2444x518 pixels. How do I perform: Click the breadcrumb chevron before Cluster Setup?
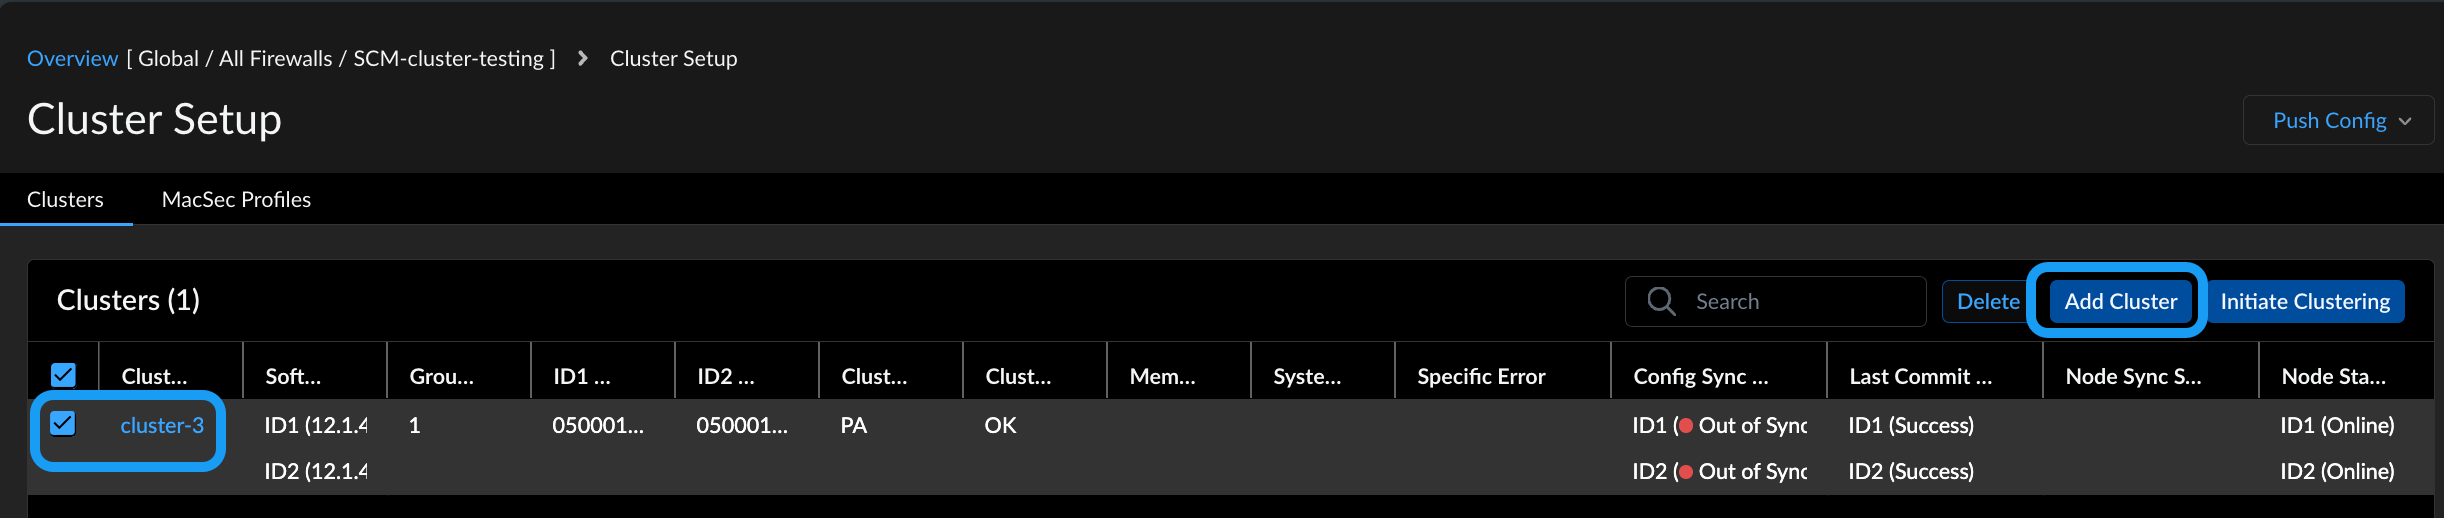(583, 59)
